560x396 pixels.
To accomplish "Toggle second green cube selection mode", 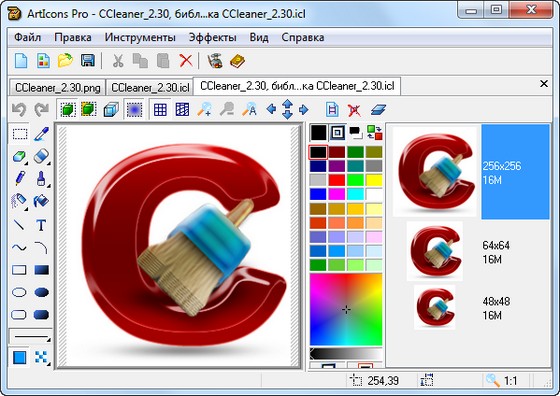I will (89, 110).
